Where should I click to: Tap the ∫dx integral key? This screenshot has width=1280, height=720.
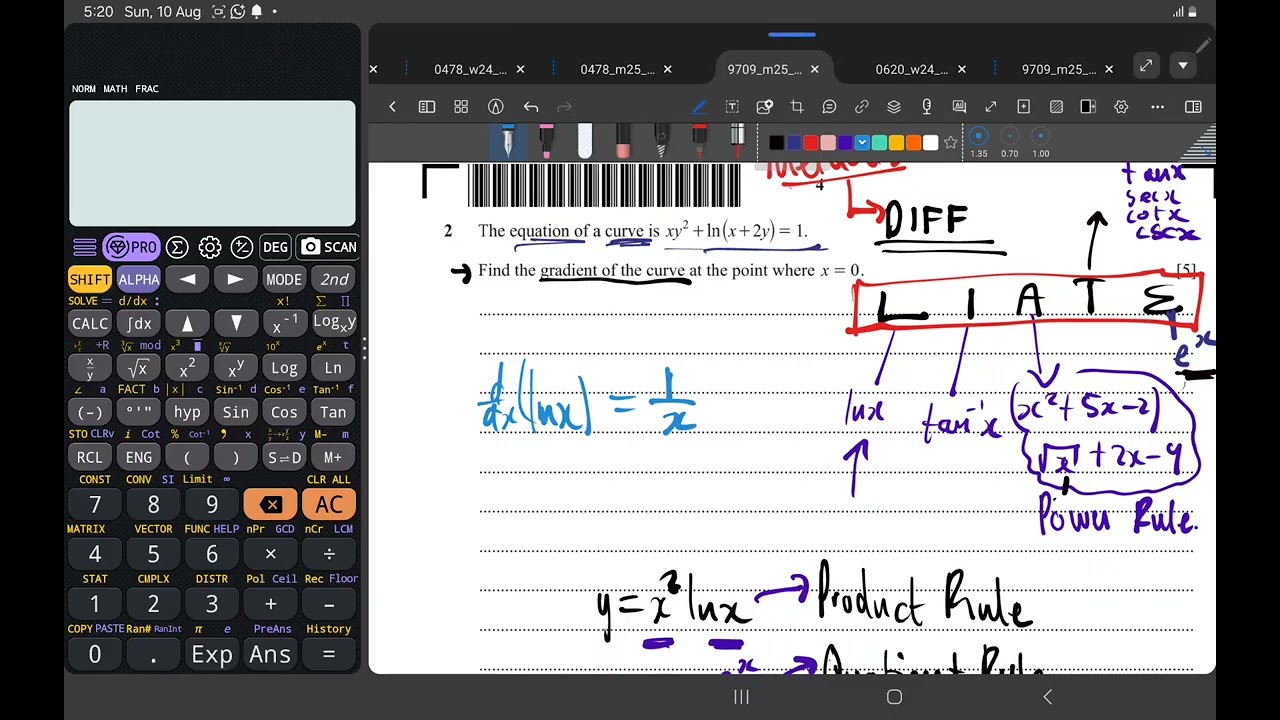tap(138, 323)
